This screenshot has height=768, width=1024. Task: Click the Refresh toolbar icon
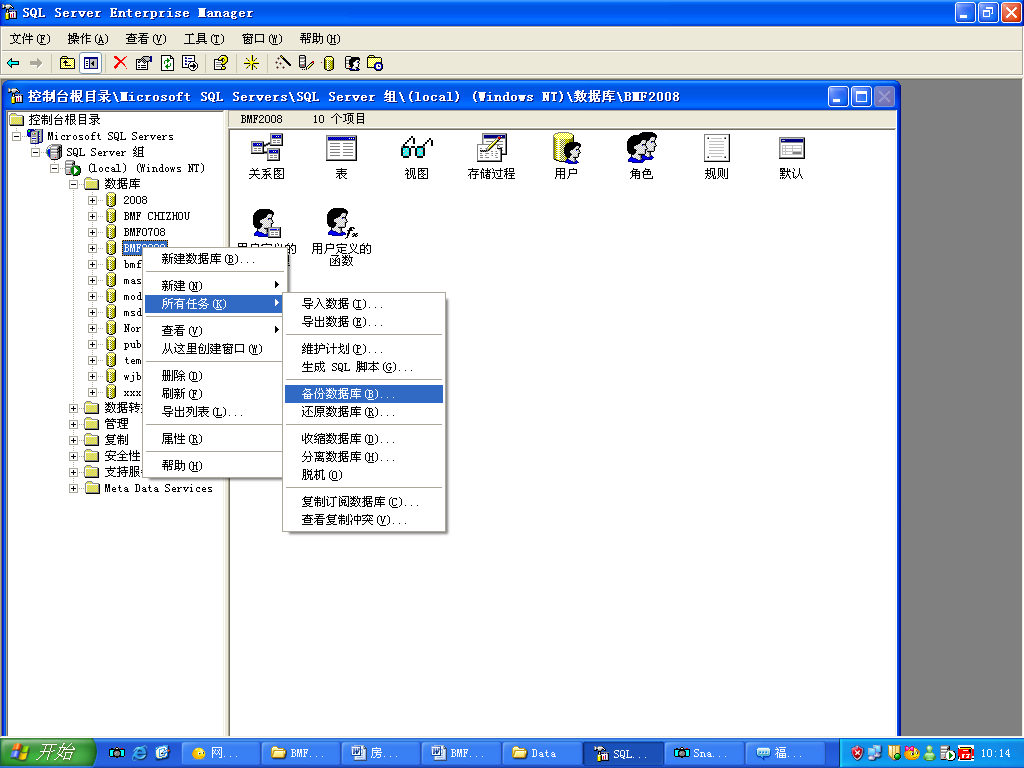click(x=167, y=63)
